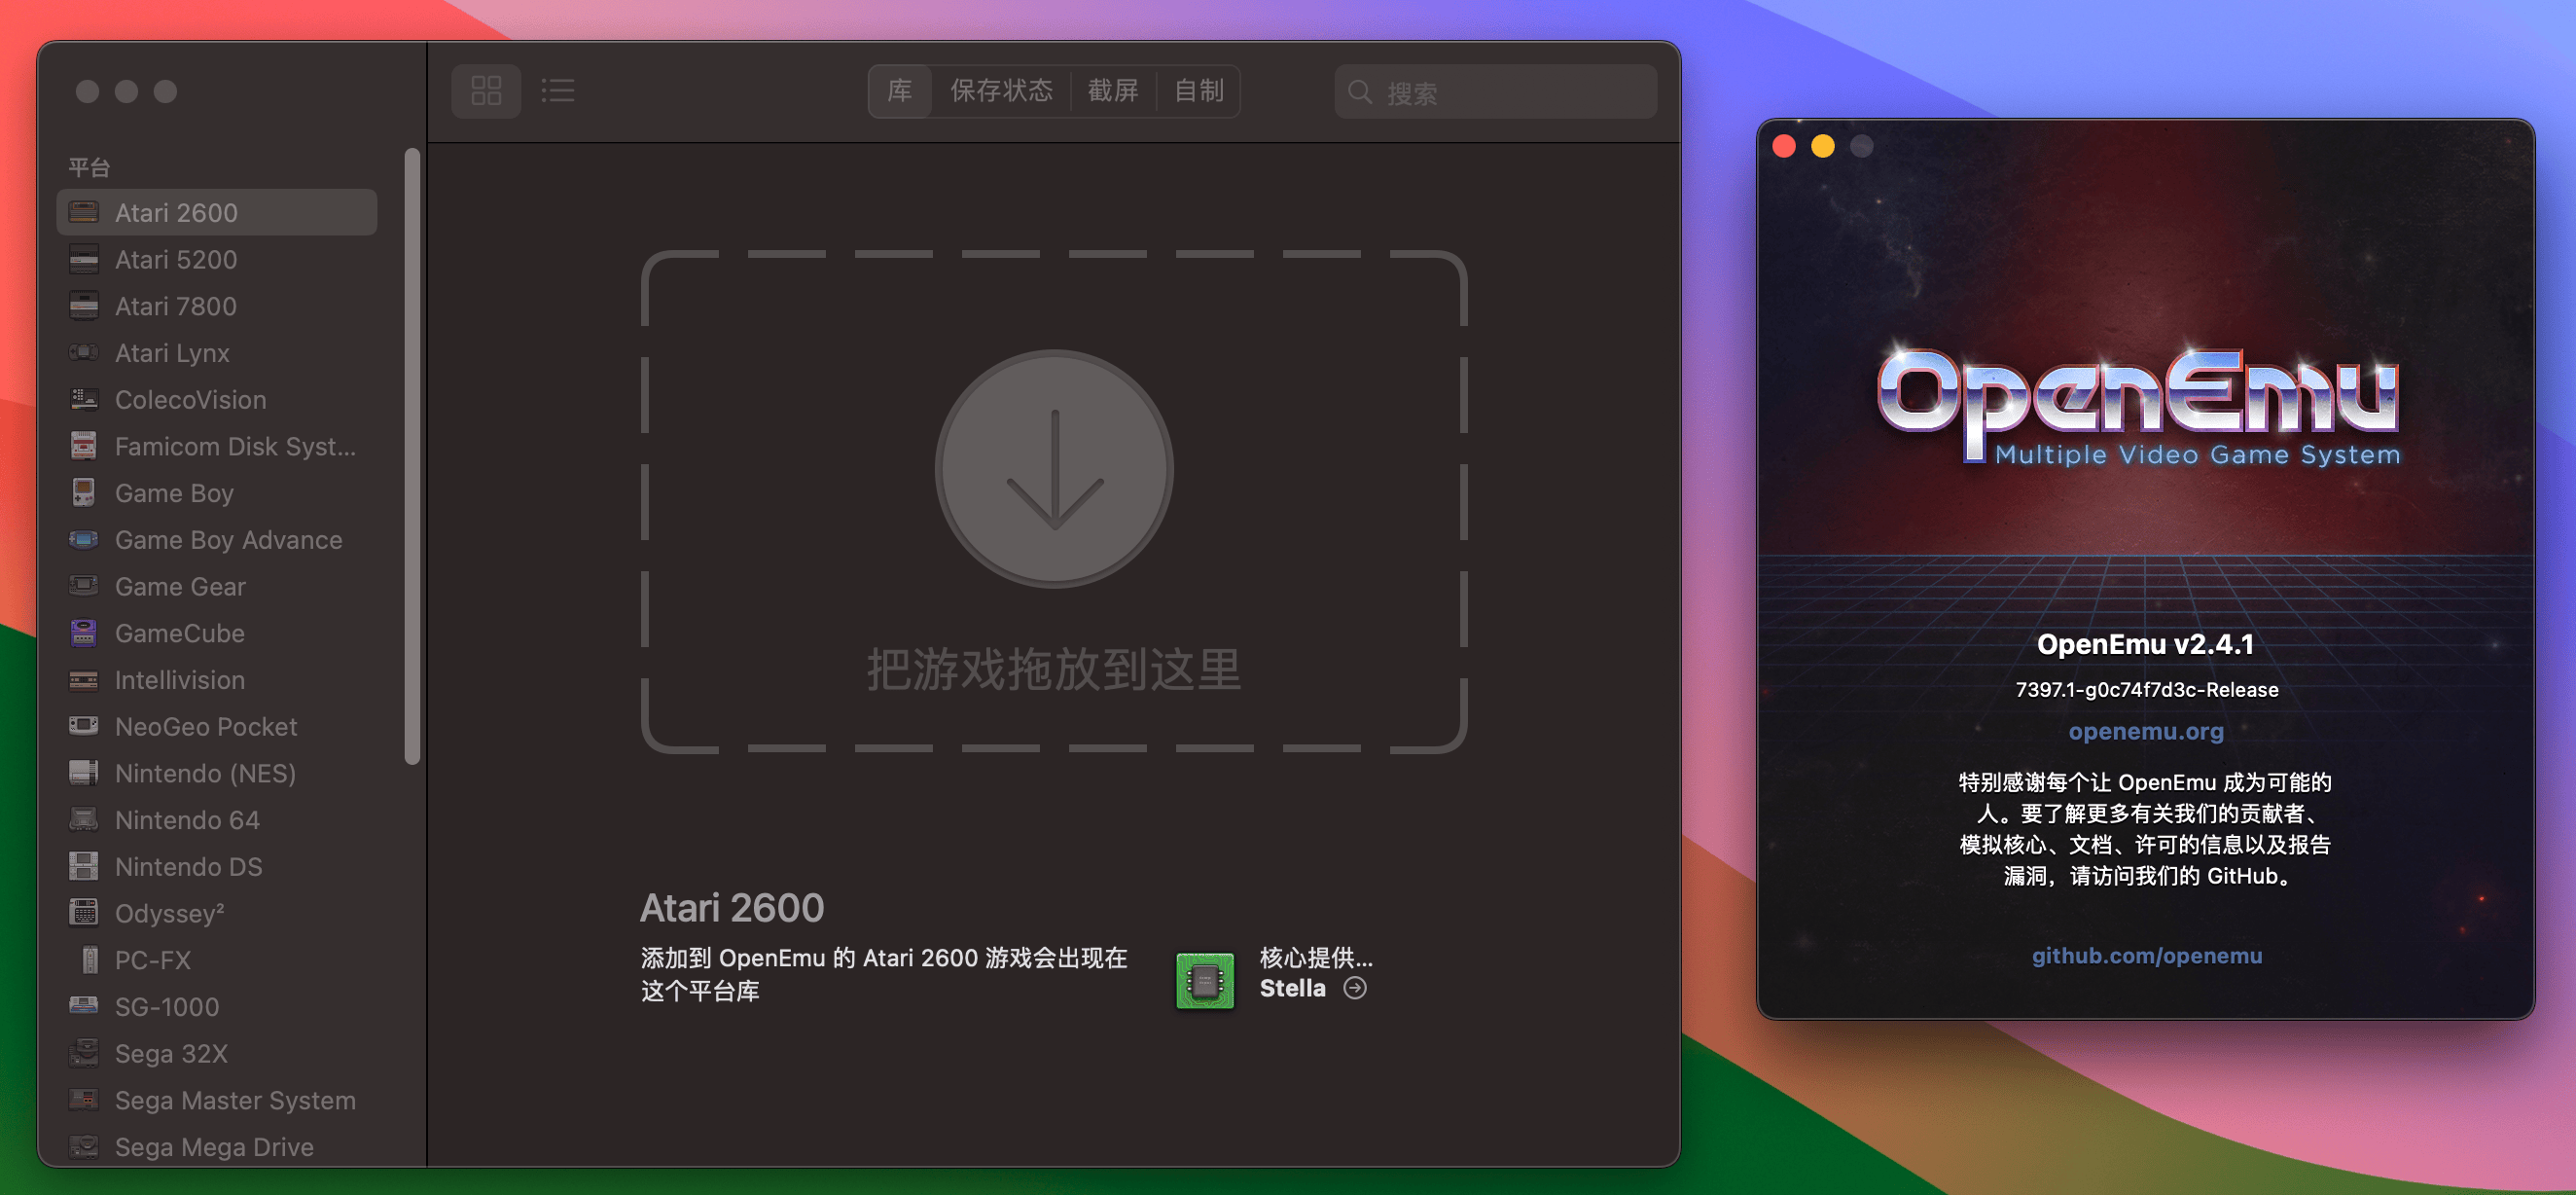2576x1195 pixels.
Task: Select the GameCube platform icon
Action: click(x=84, y=632)
